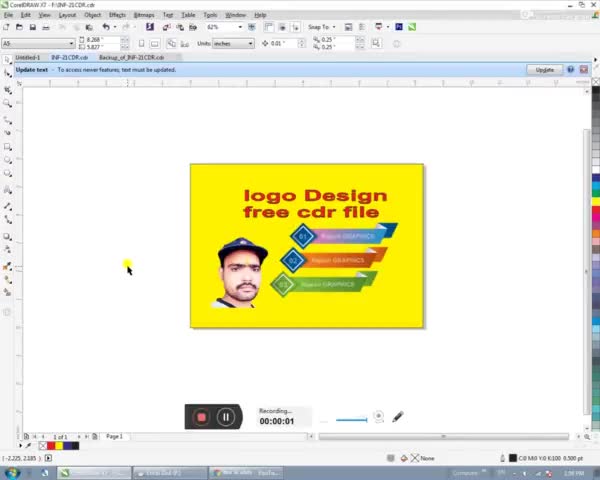Select the Freehand tool in toolbox

pyautogui.click(x=7, y=120)
